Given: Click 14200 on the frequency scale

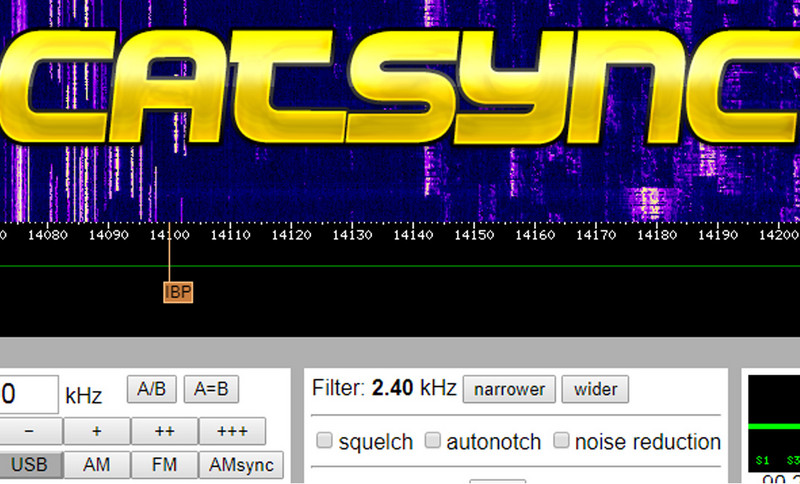Looking at the screenshot, I should click(x=779, y=235).
